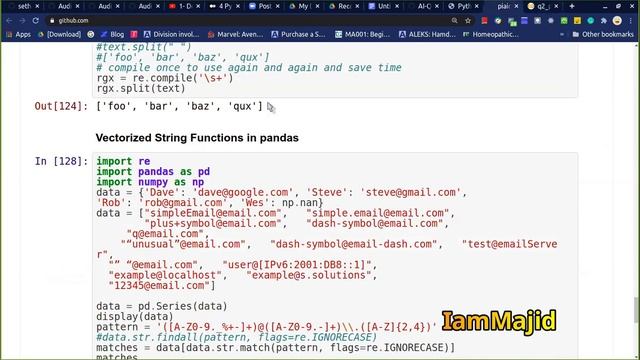The image size is (640, 360).
Task: Click the "['foo', 'bar', 'baz', 'qux']" output
Action: [x=180, y=106]
